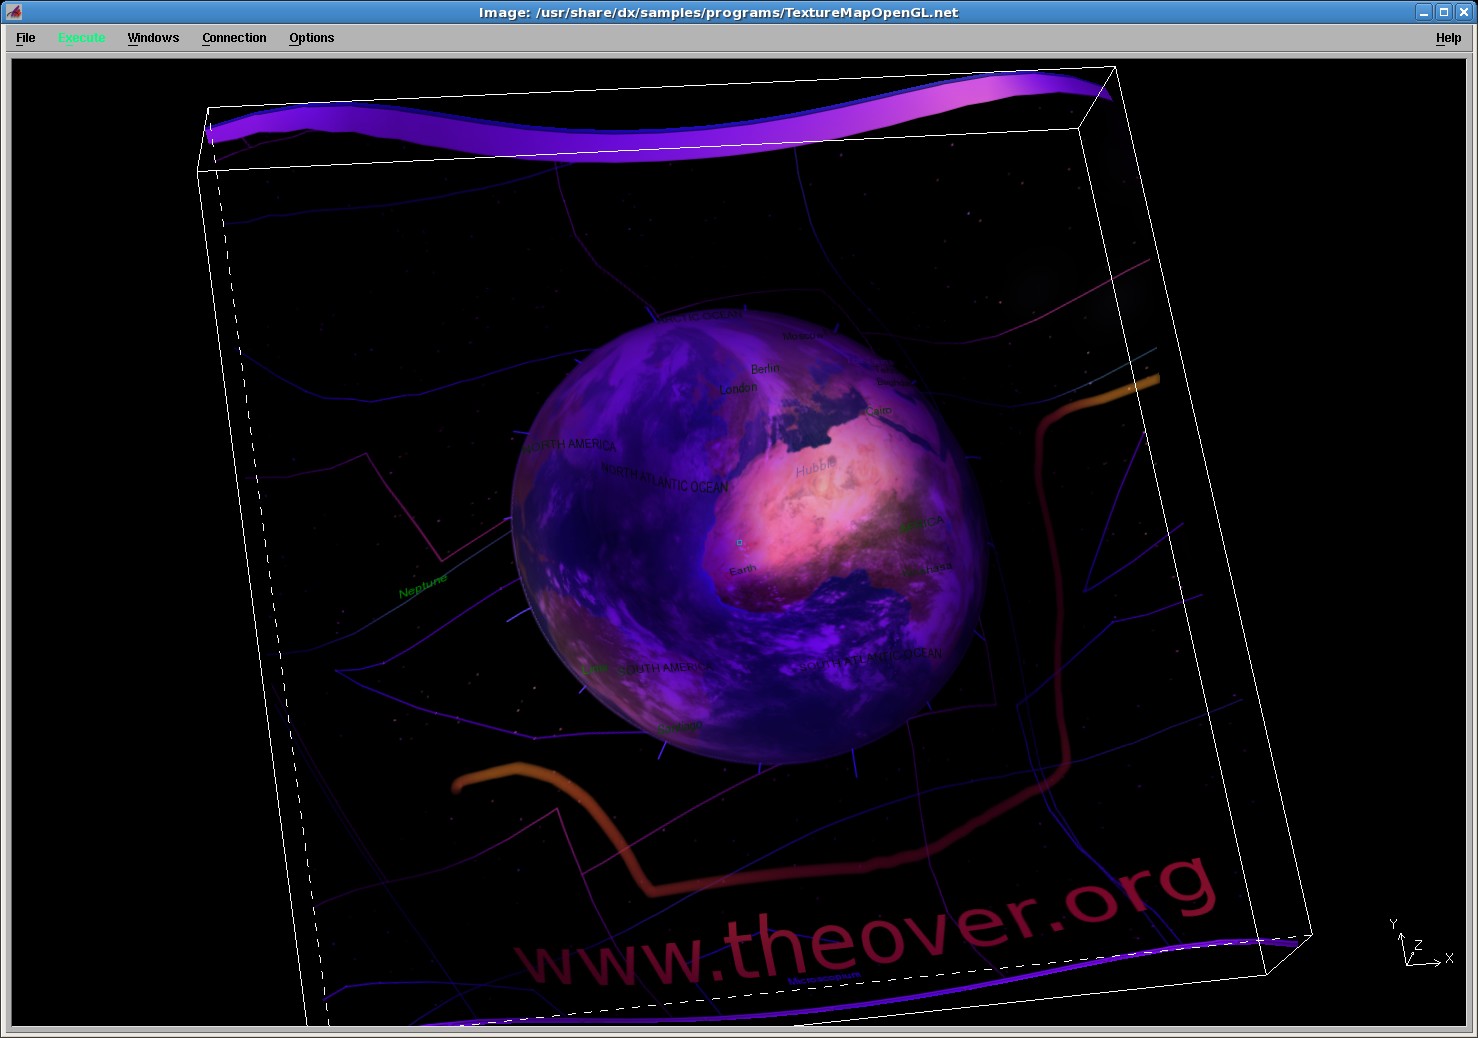Click the application icon in the title bar
The height and width of the screenshot is (1038, 1478).
[13, 12]
